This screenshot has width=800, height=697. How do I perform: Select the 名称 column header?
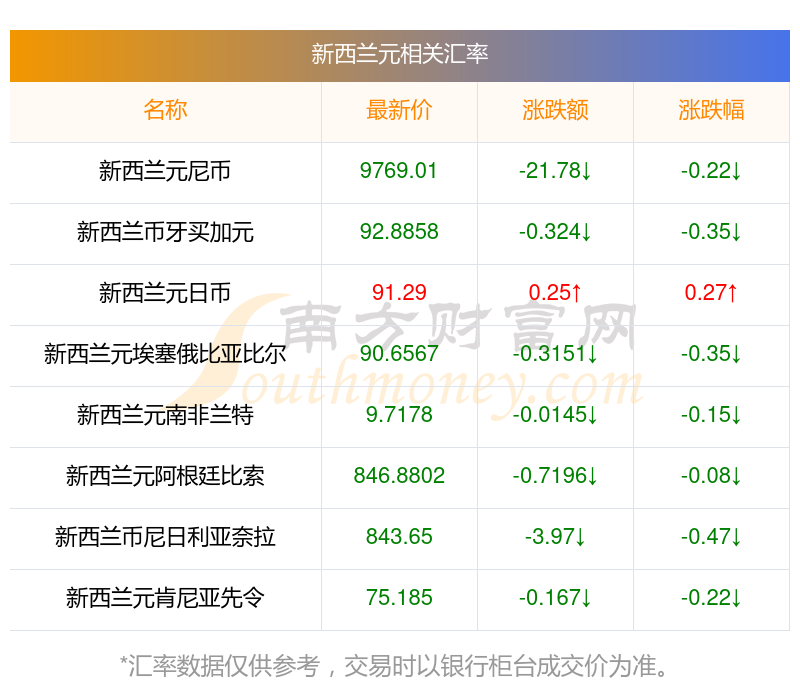[165, 110]
